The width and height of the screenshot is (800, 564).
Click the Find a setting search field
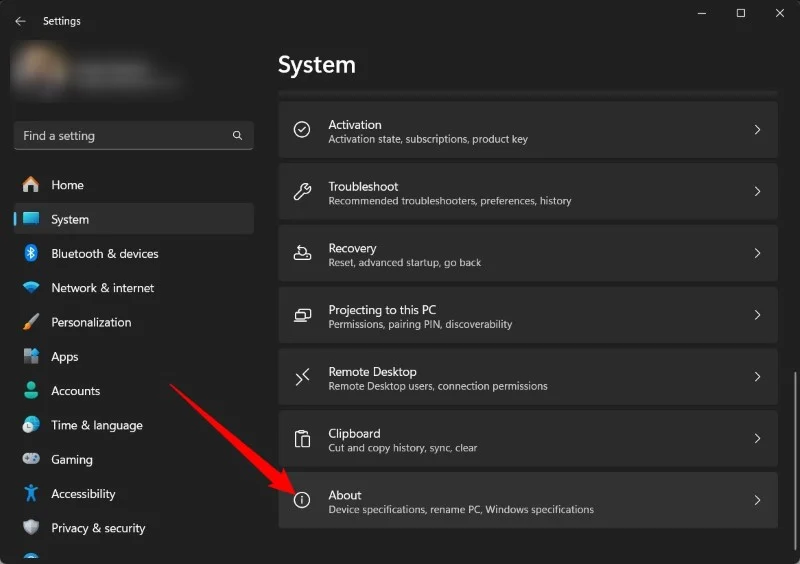point(134,135)
